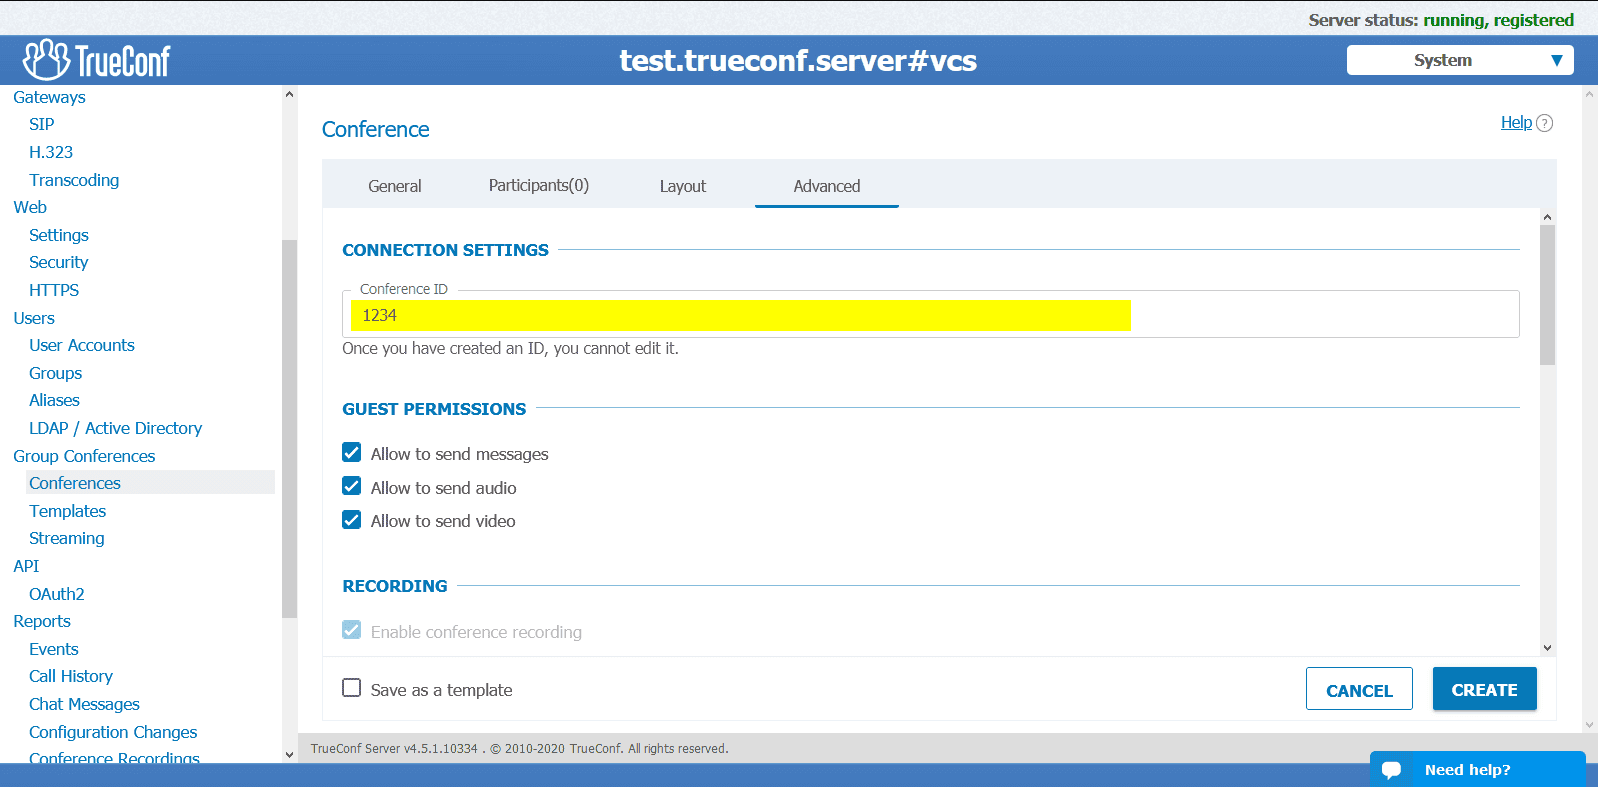The width and height of the screenshot is (1598, 787).
Task: Go to Transcoding page
Action: [x=74, y=180]
